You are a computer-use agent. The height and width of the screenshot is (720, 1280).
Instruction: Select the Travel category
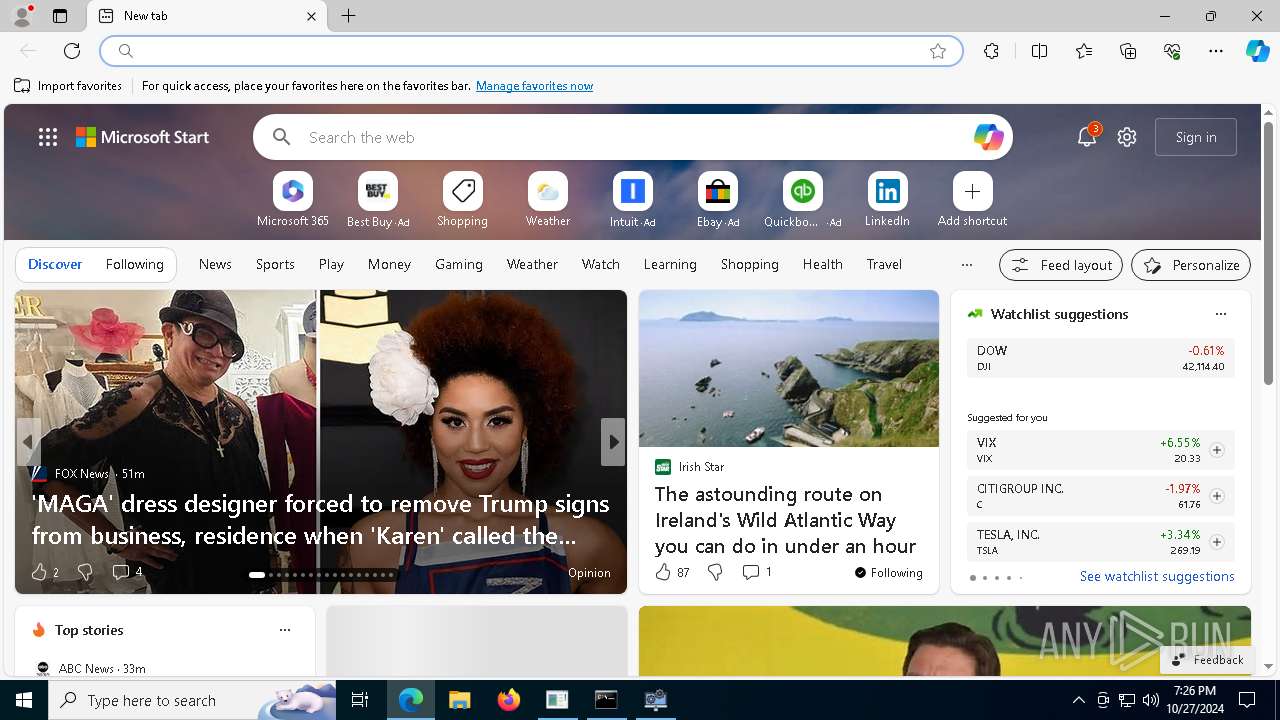pos(884,264)
